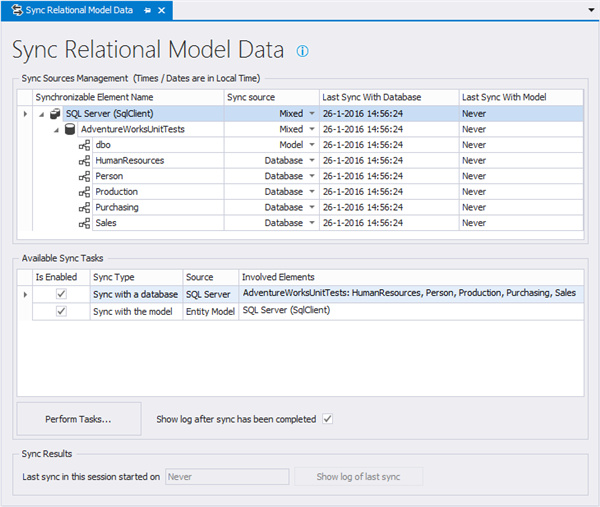Click the info icon beside the title

pyautogui.click(x=303, y=51)
